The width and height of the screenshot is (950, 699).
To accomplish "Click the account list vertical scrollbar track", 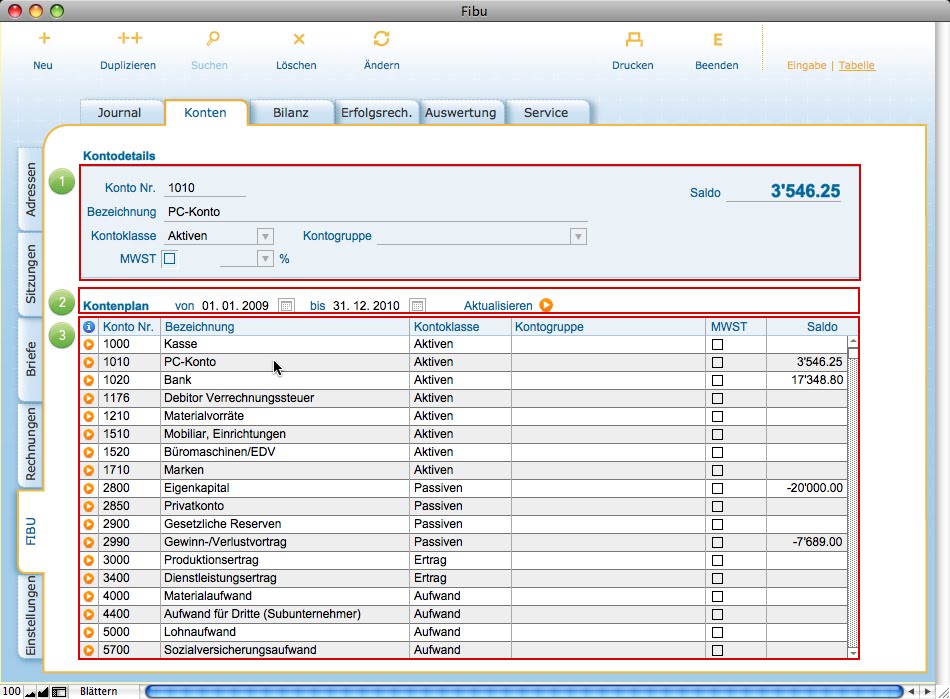I will tap(853, 503).
